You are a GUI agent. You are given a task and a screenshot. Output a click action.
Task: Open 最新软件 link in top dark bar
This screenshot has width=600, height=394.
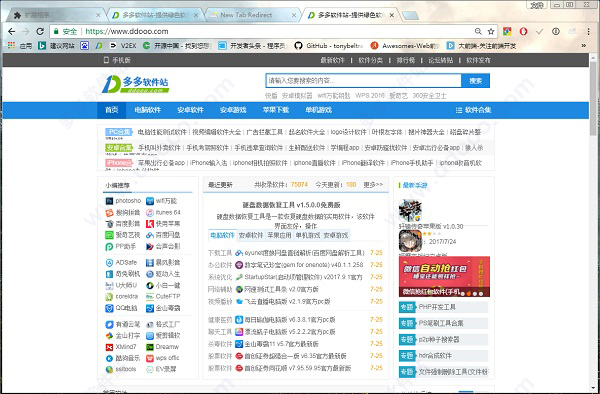pos(333,60)
